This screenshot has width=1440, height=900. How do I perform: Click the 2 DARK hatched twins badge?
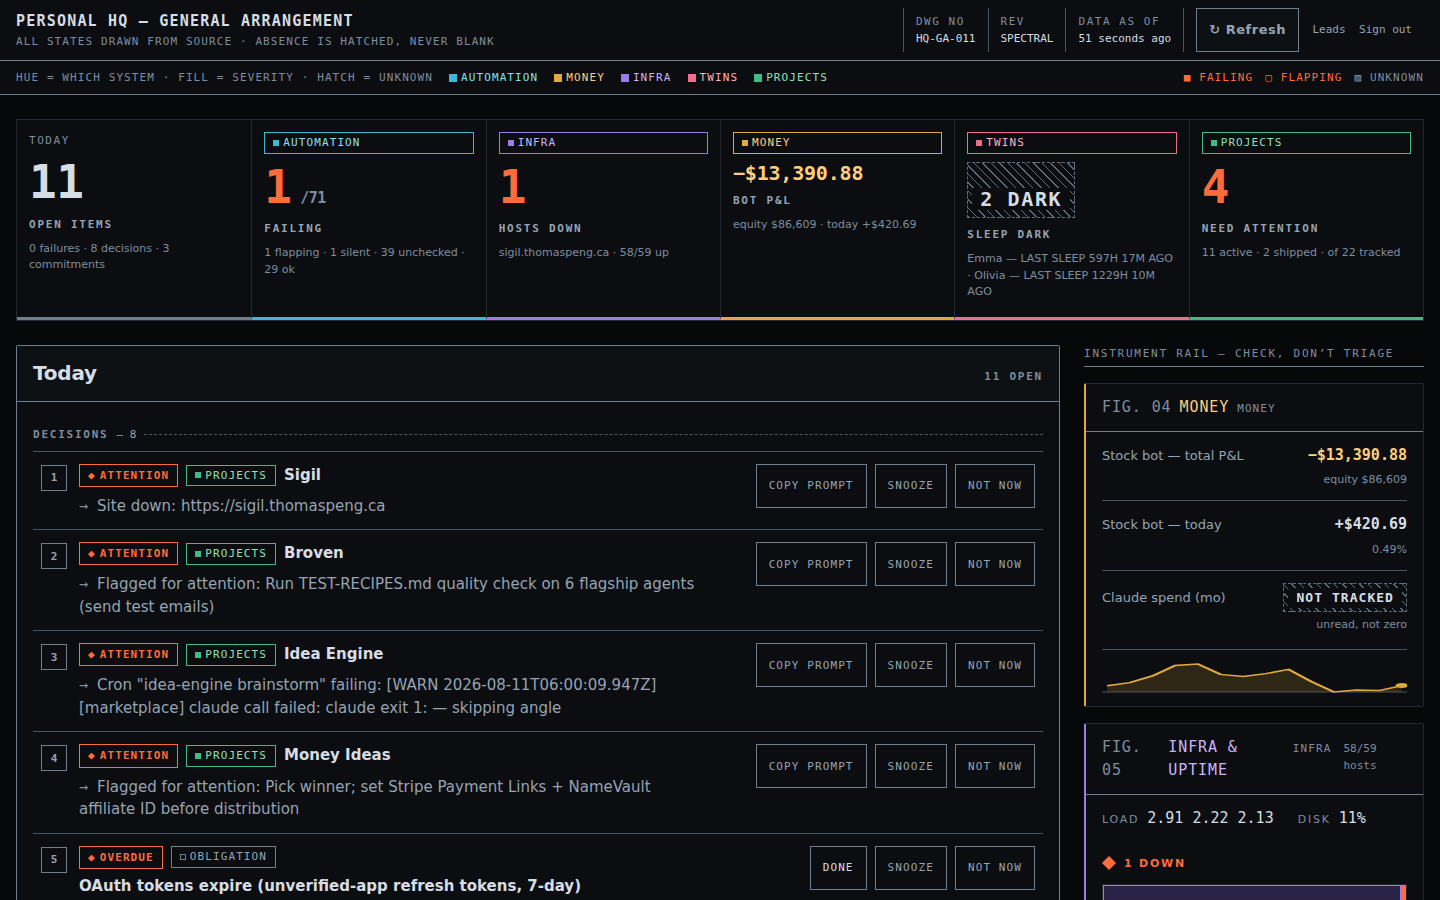(x=1021, y=190)
